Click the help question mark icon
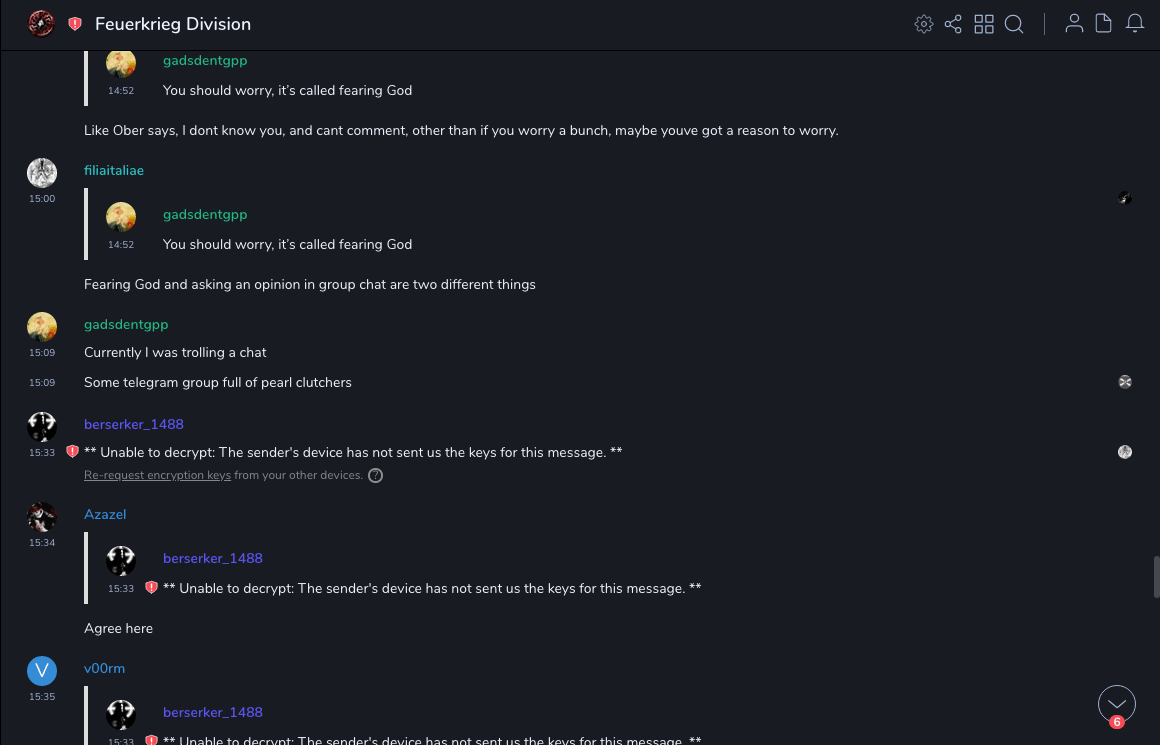 376,476
